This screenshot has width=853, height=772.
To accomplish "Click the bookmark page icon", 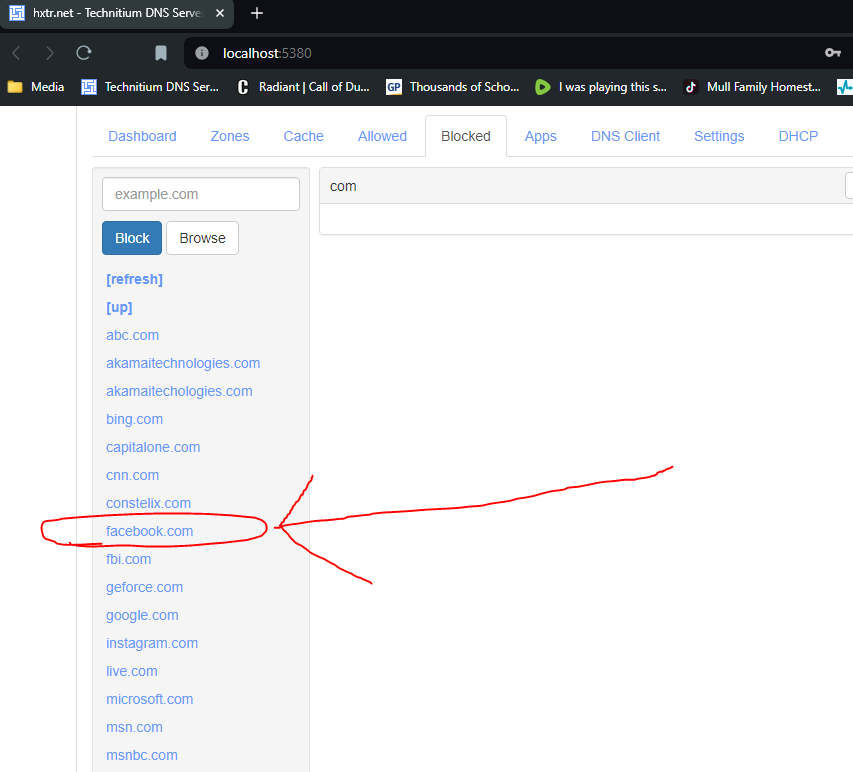I will pyautogui.click(x=160, y=53).
